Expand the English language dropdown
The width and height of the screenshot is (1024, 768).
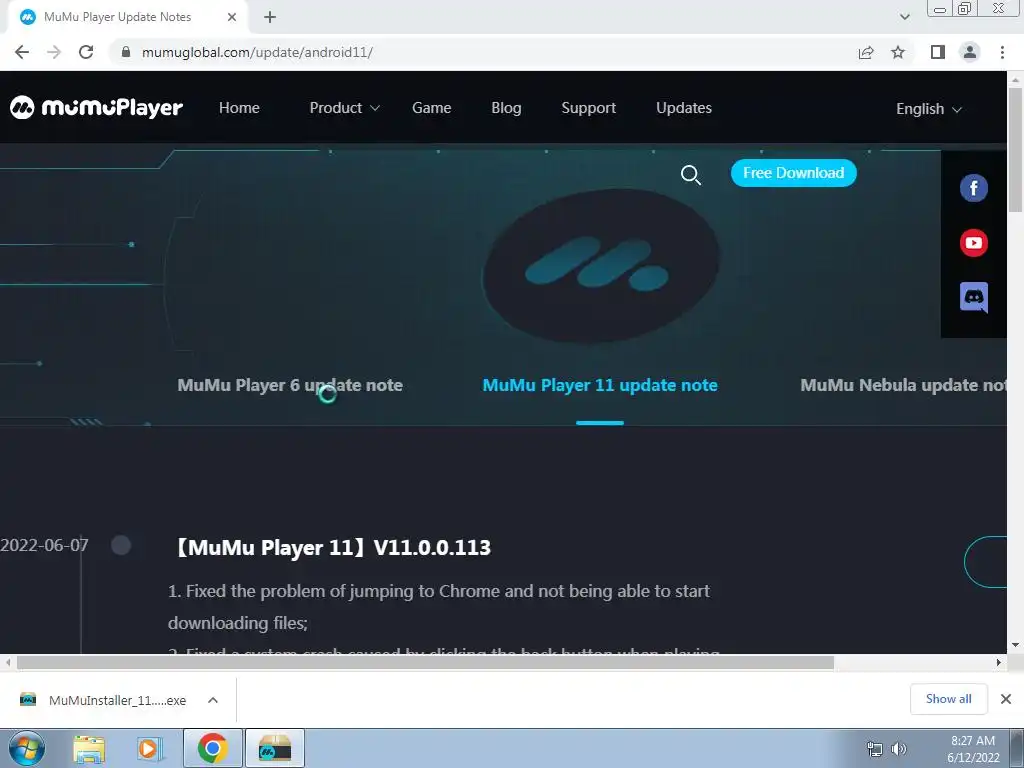point(929,109)
